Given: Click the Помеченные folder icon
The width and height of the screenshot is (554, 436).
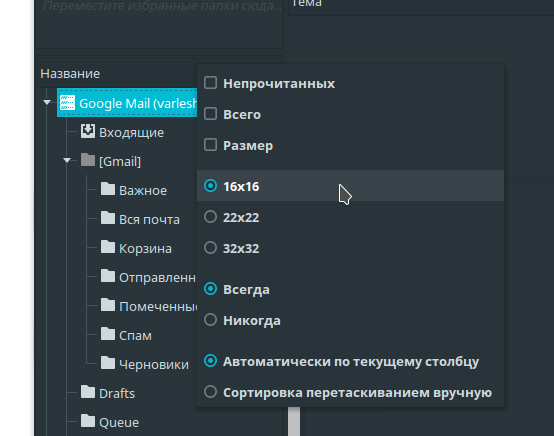Looking at the screenshot, I should click(x=108, y=305).
